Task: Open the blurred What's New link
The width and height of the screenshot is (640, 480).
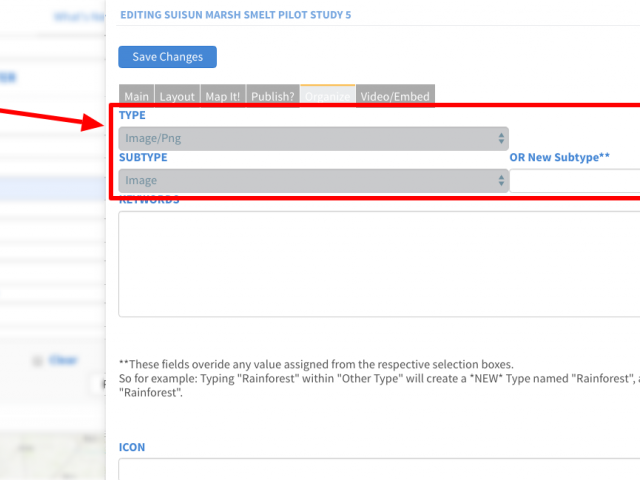Action: [80, 17]
